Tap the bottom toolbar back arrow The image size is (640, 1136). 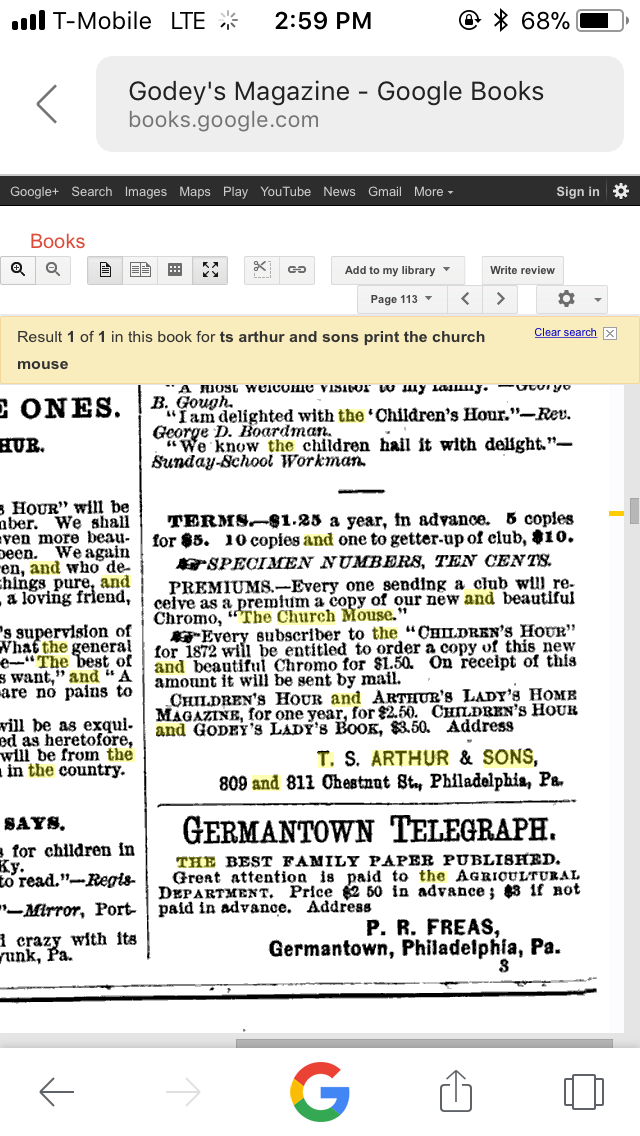57,1092
